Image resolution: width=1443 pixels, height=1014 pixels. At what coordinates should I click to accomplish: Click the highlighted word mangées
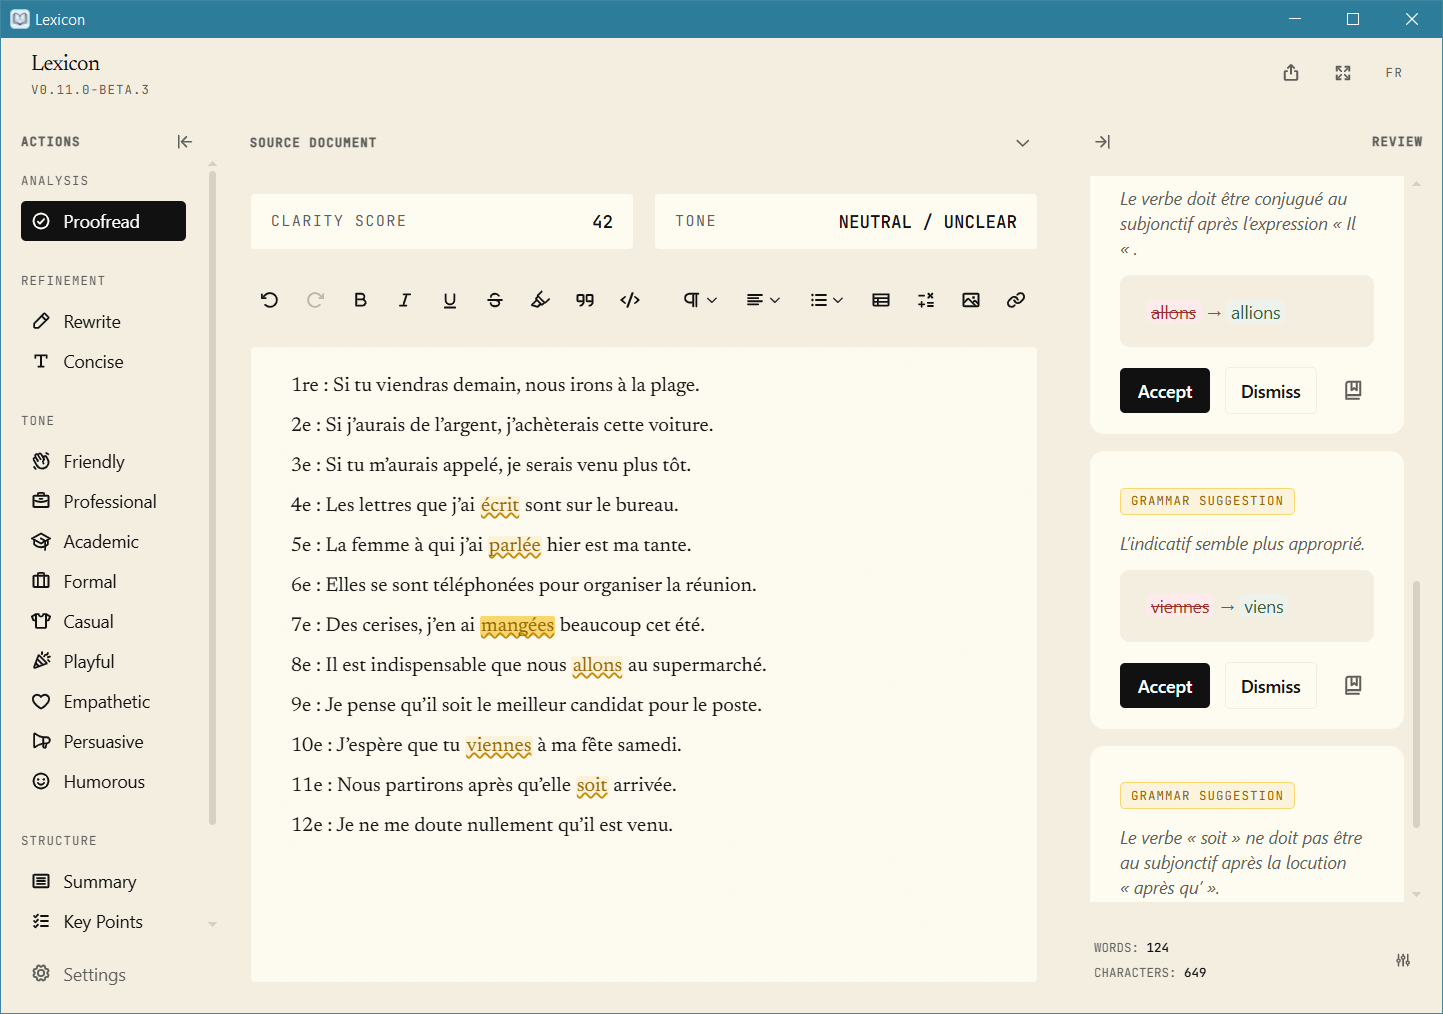click(517, 625)
